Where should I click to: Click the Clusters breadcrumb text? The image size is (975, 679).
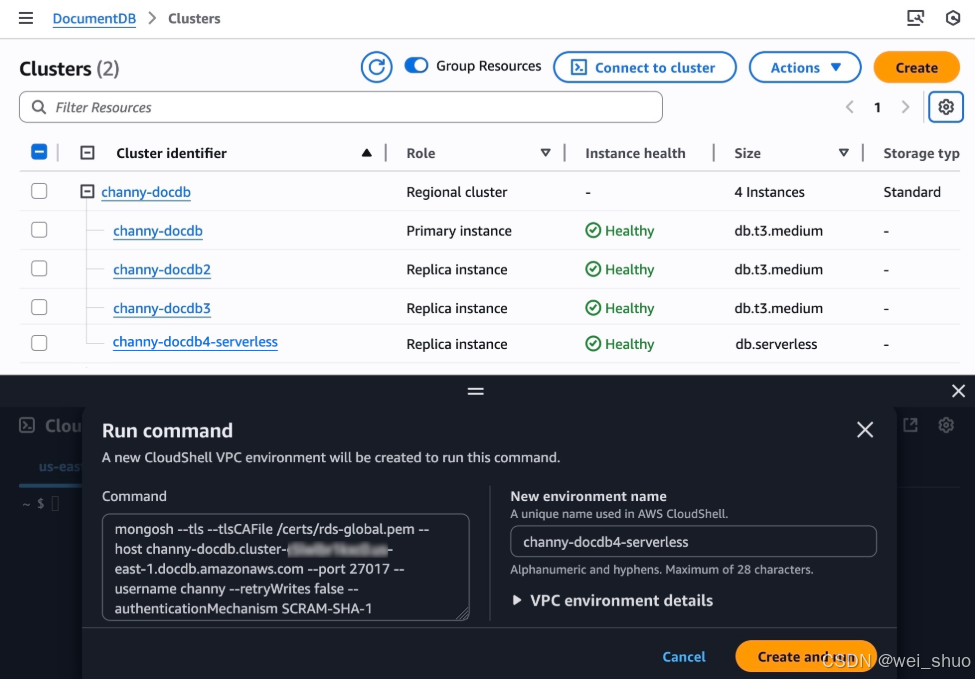click(x=194, y=19)
